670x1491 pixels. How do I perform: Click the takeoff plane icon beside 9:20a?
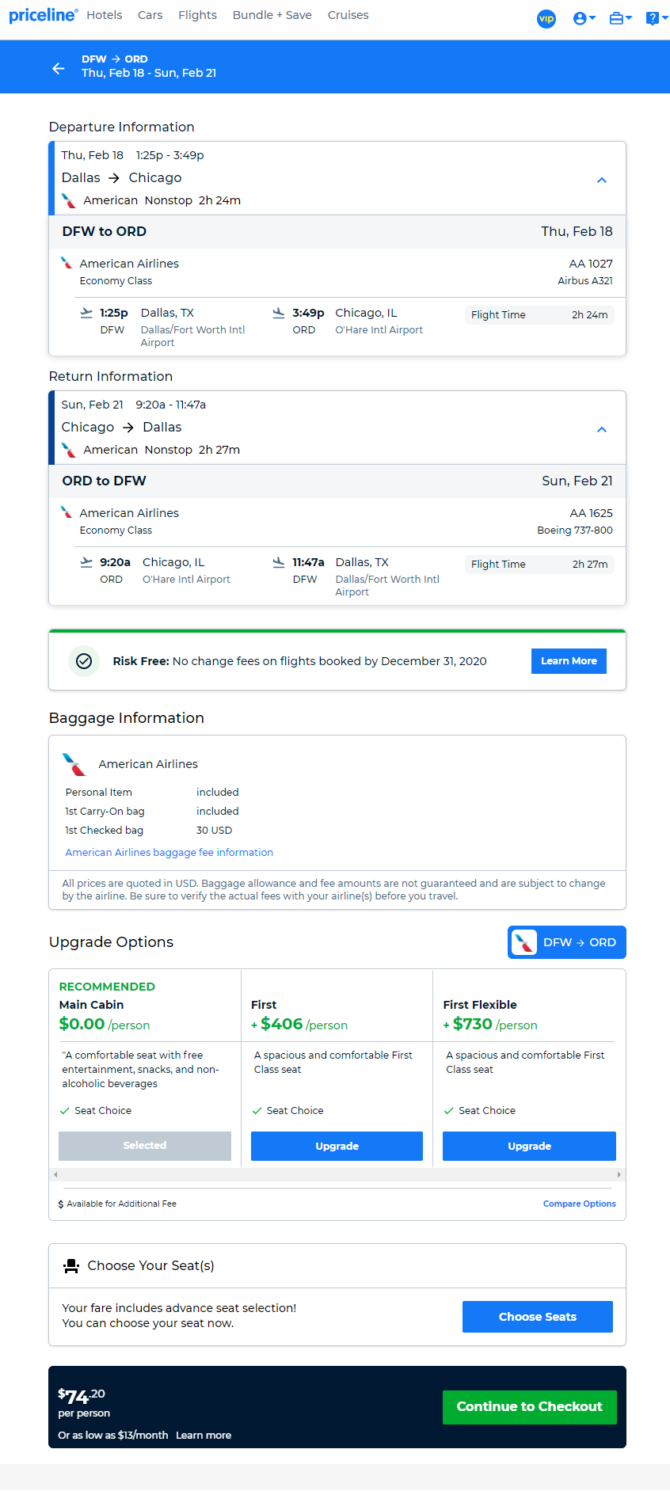[86, 562]
